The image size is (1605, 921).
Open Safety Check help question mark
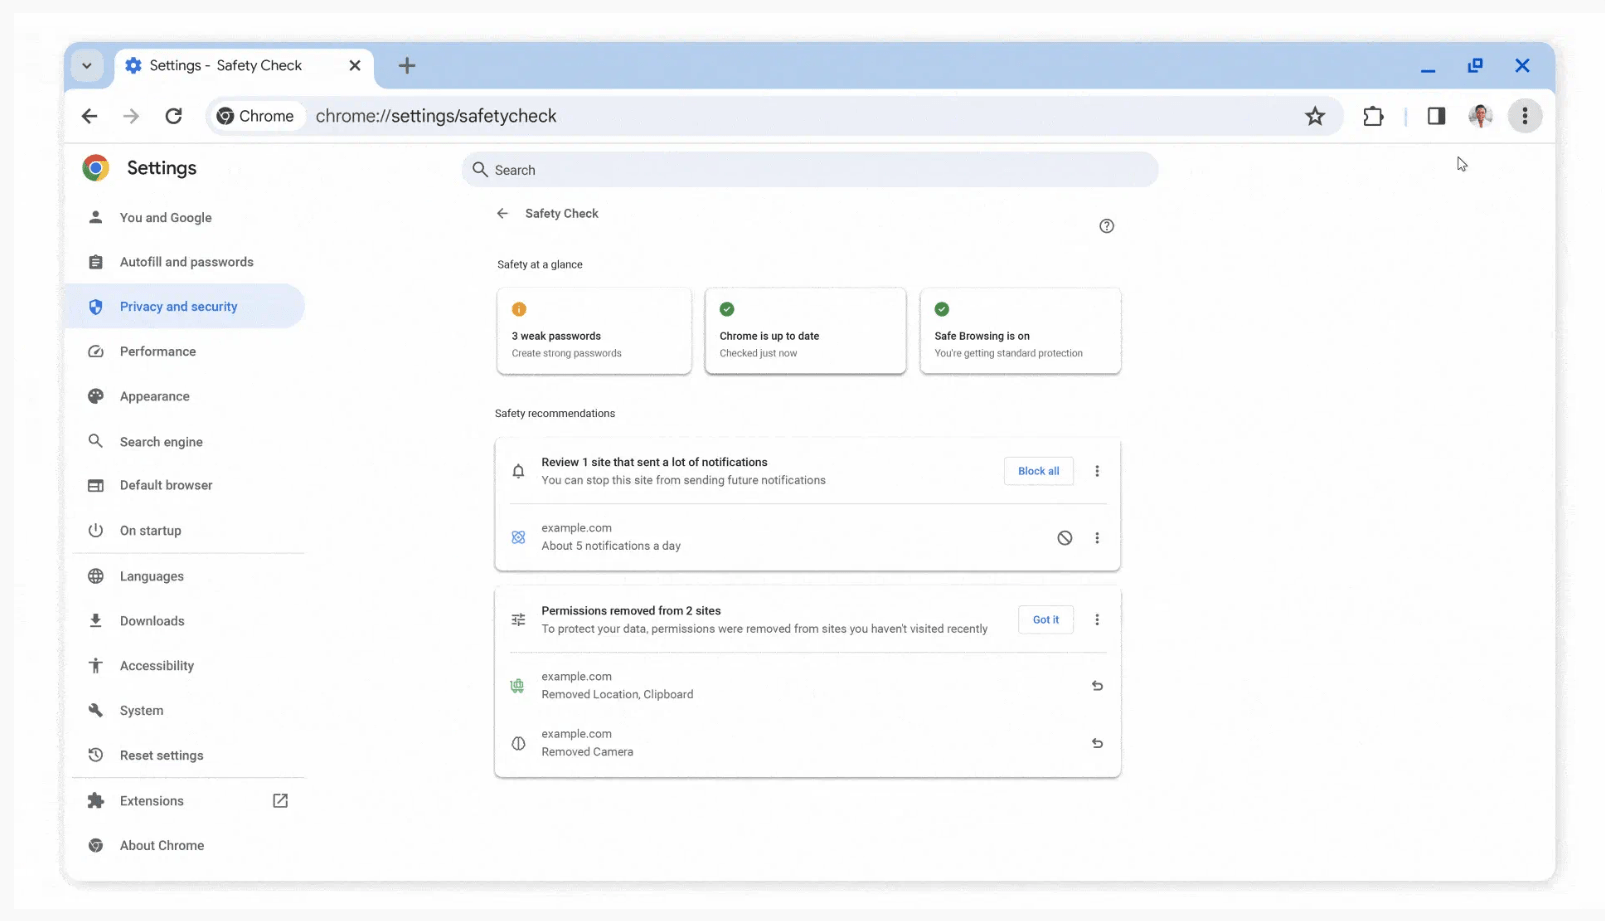tap(1106, 226)
